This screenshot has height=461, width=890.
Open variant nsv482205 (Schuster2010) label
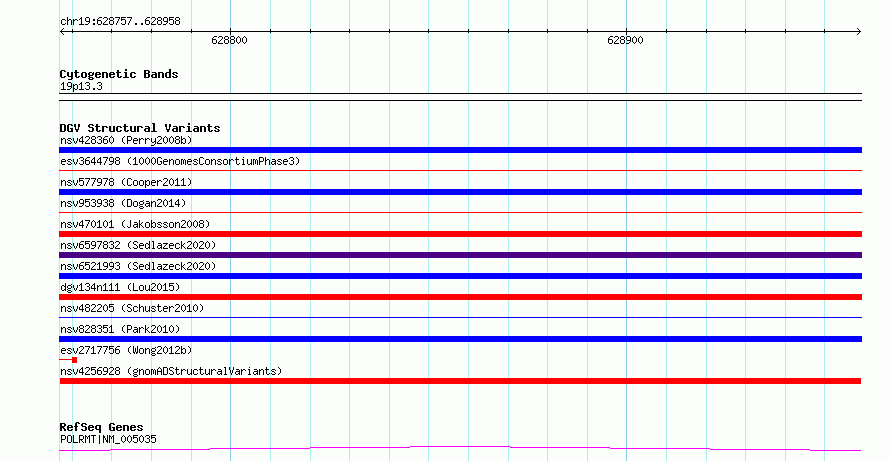point(132,308)
